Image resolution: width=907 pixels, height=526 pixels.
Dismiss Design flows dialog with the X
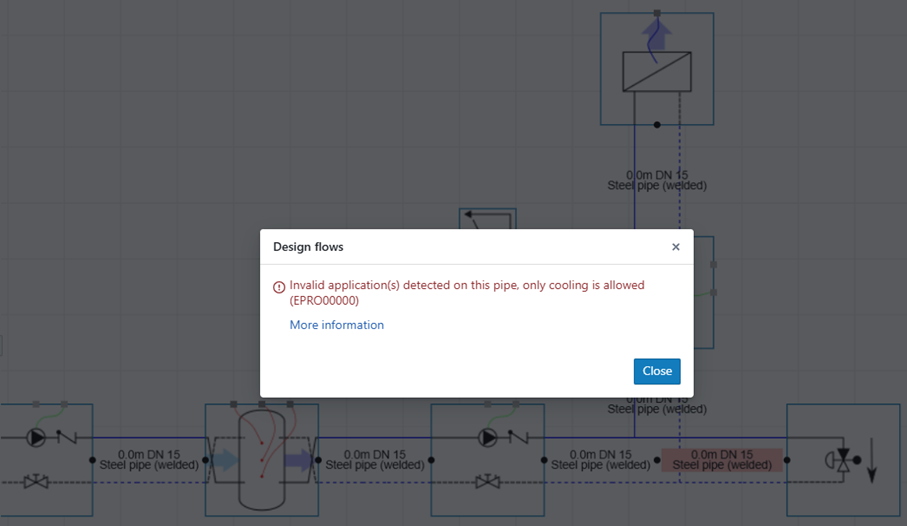pyautogui.click(x=676, y=247)
